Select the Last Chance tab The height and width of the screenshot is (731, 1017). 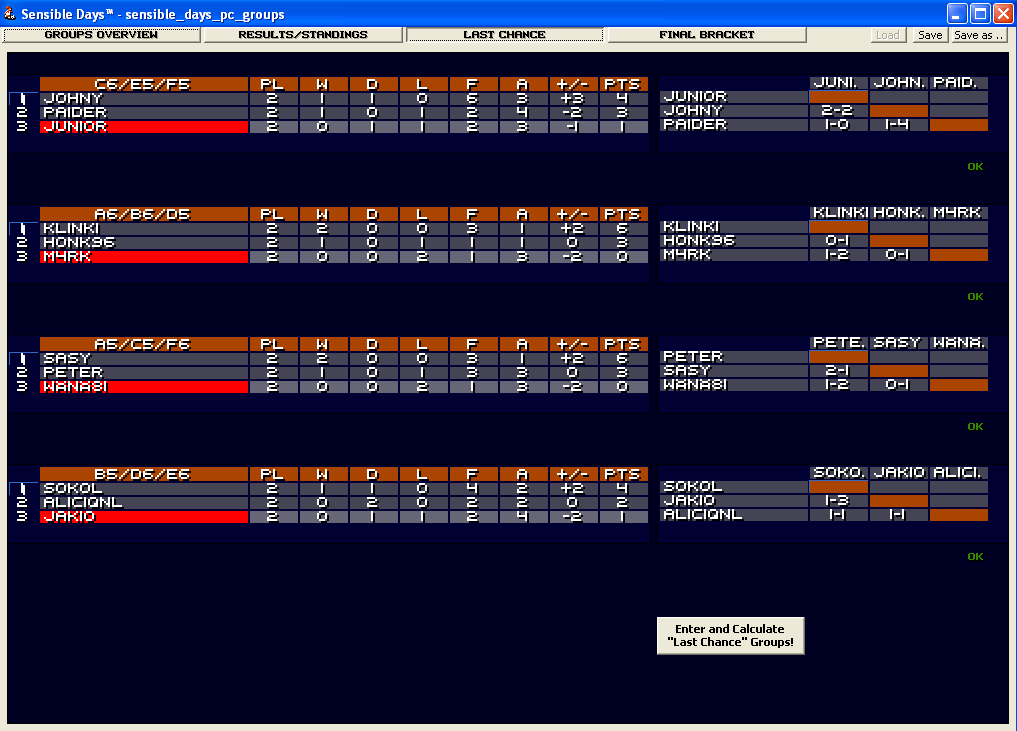tap(504, 35)
